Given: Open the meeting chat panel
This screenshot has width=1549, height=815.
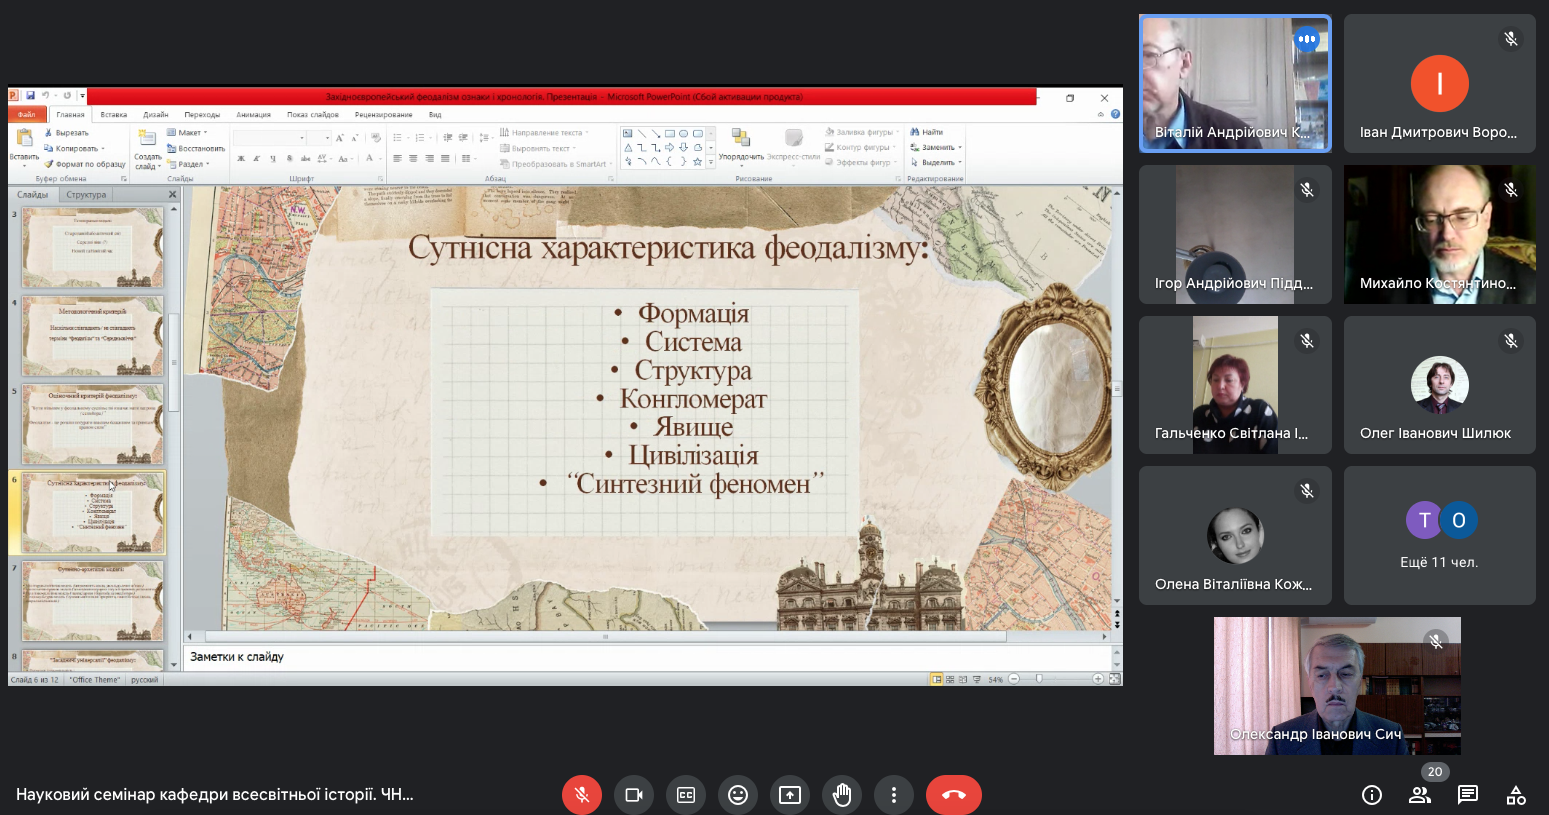Looking at the screenshot, I should pos(1468,795).
